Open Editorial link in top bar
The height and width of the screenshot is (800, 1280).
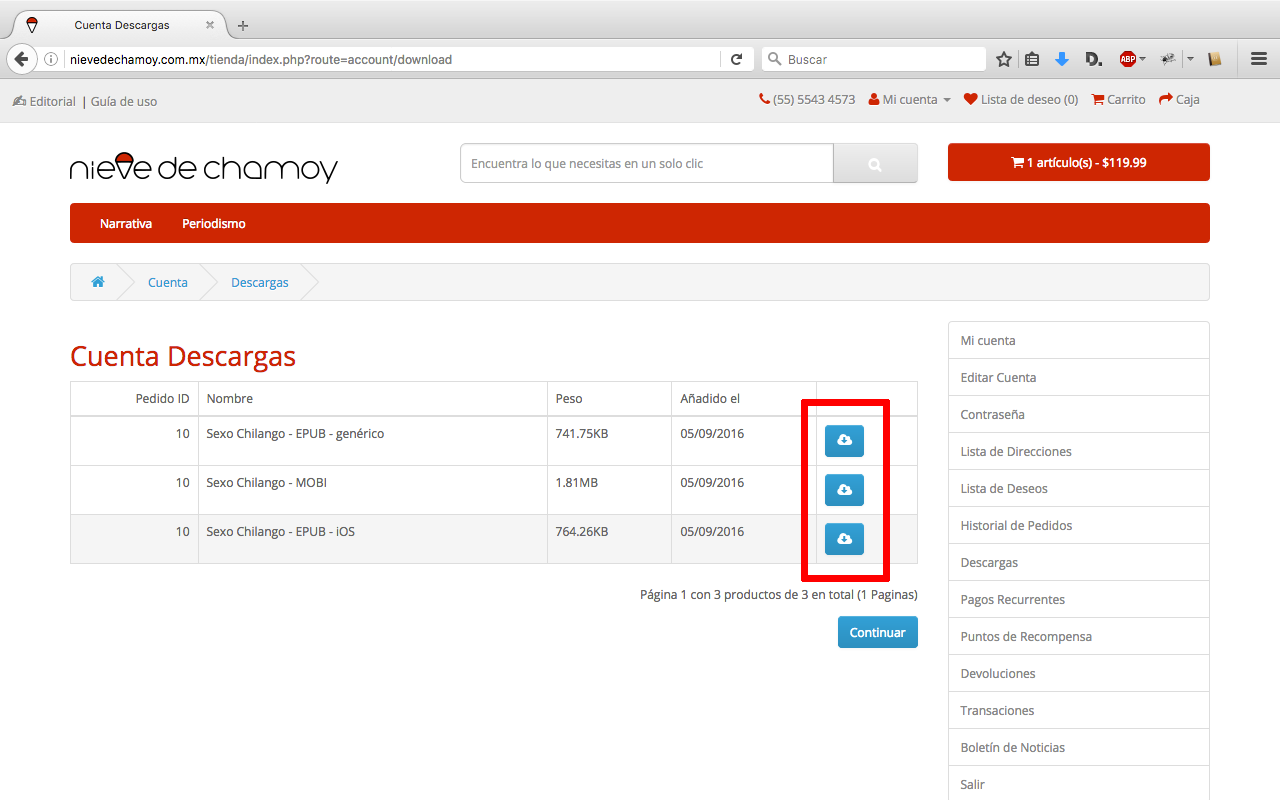44,101
